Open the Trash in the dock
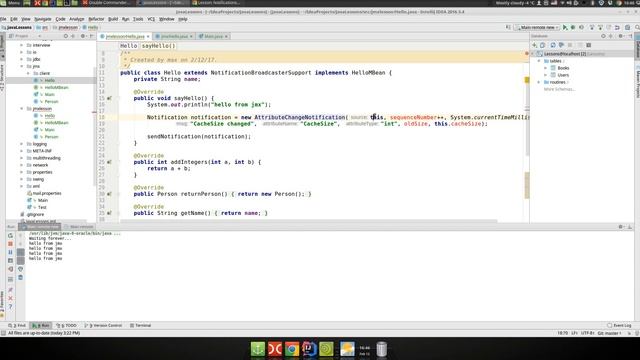Viewport: 640px width, 360px height. tap(382, 349)
